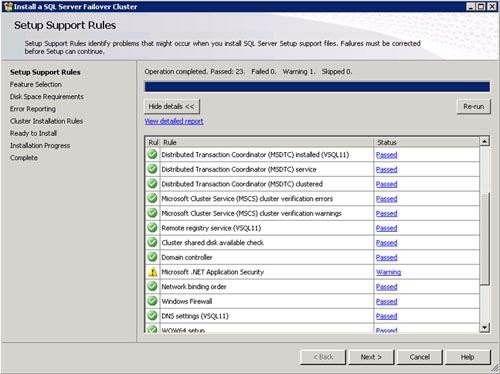Open Passed link for cluster verification errors
The image size is (500, 374).
(386, 199)
